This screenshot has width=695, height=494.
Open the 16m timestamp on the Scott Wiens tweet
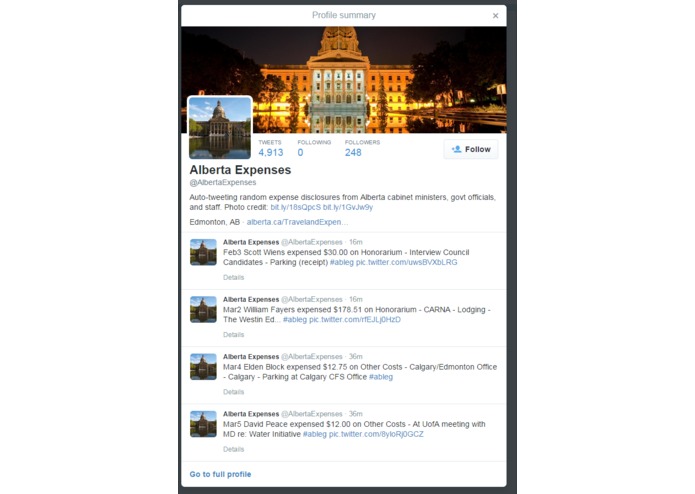coord(355,242)
